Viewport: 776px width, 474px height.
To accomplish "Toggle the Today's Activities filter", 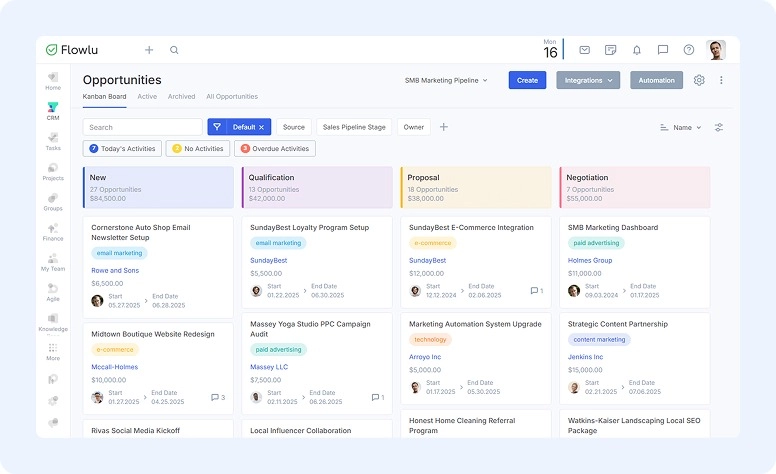I will pos(122,148).
